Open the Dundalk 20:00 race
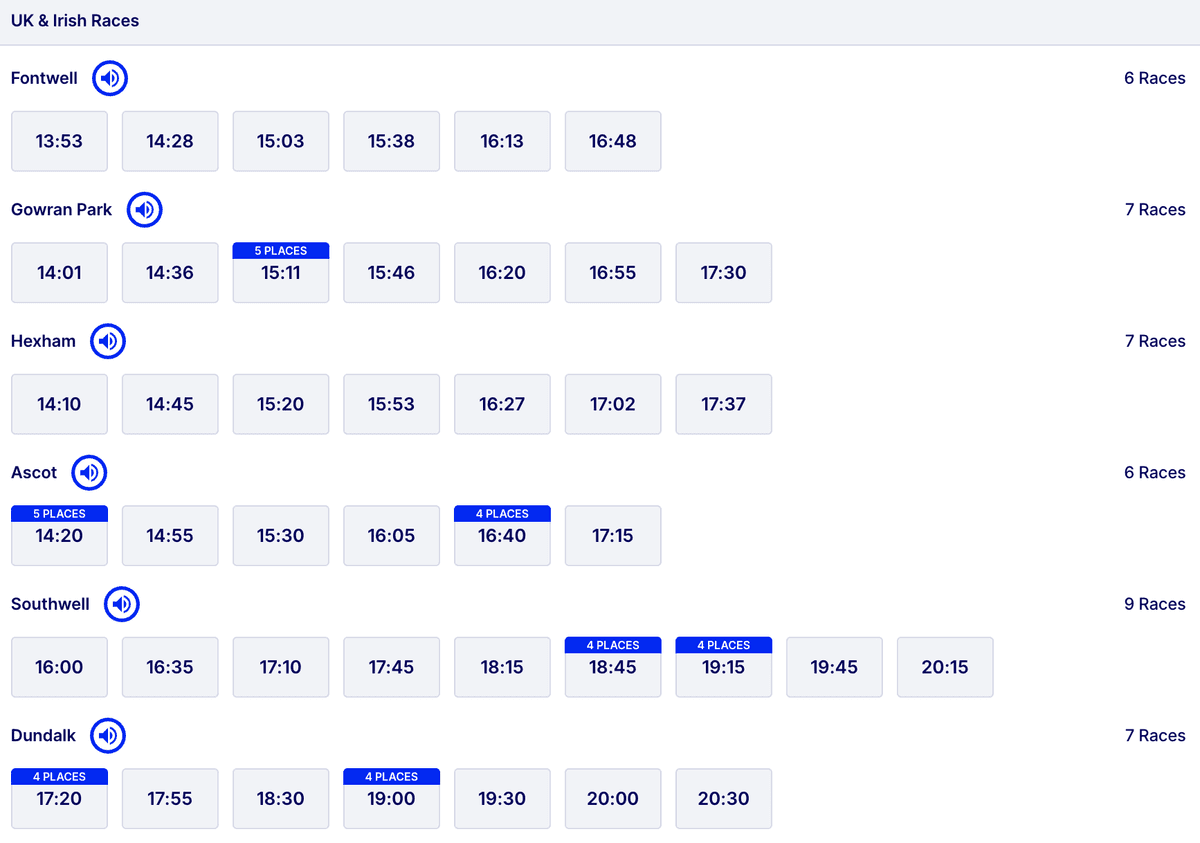Screen dimensions: 1200x843 [613, 799]
